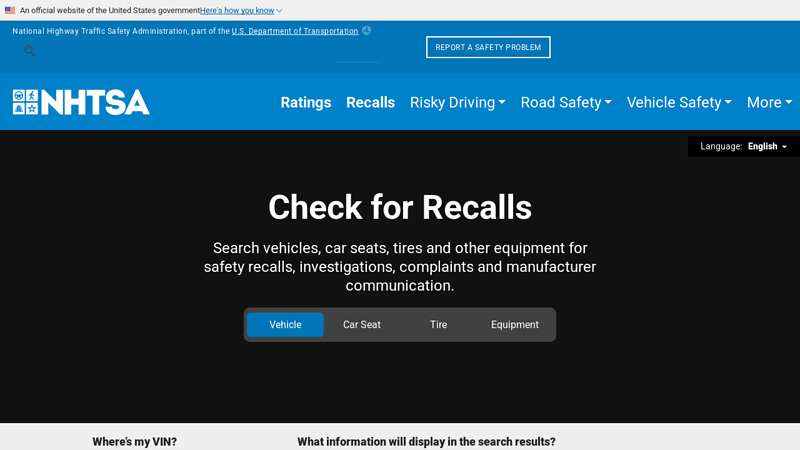Open U.S. Department of Transportation link
Image resolution: width=800 pixels, height=450 pixels.
coord(295,31)
